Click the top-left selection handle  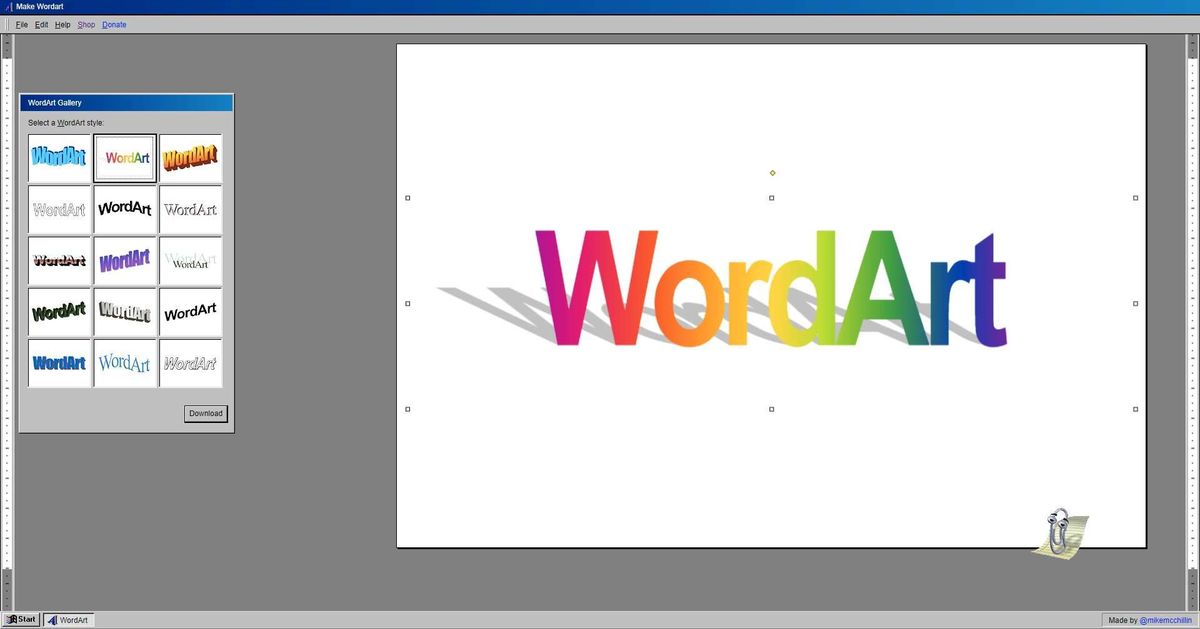[x=407, y=198]
